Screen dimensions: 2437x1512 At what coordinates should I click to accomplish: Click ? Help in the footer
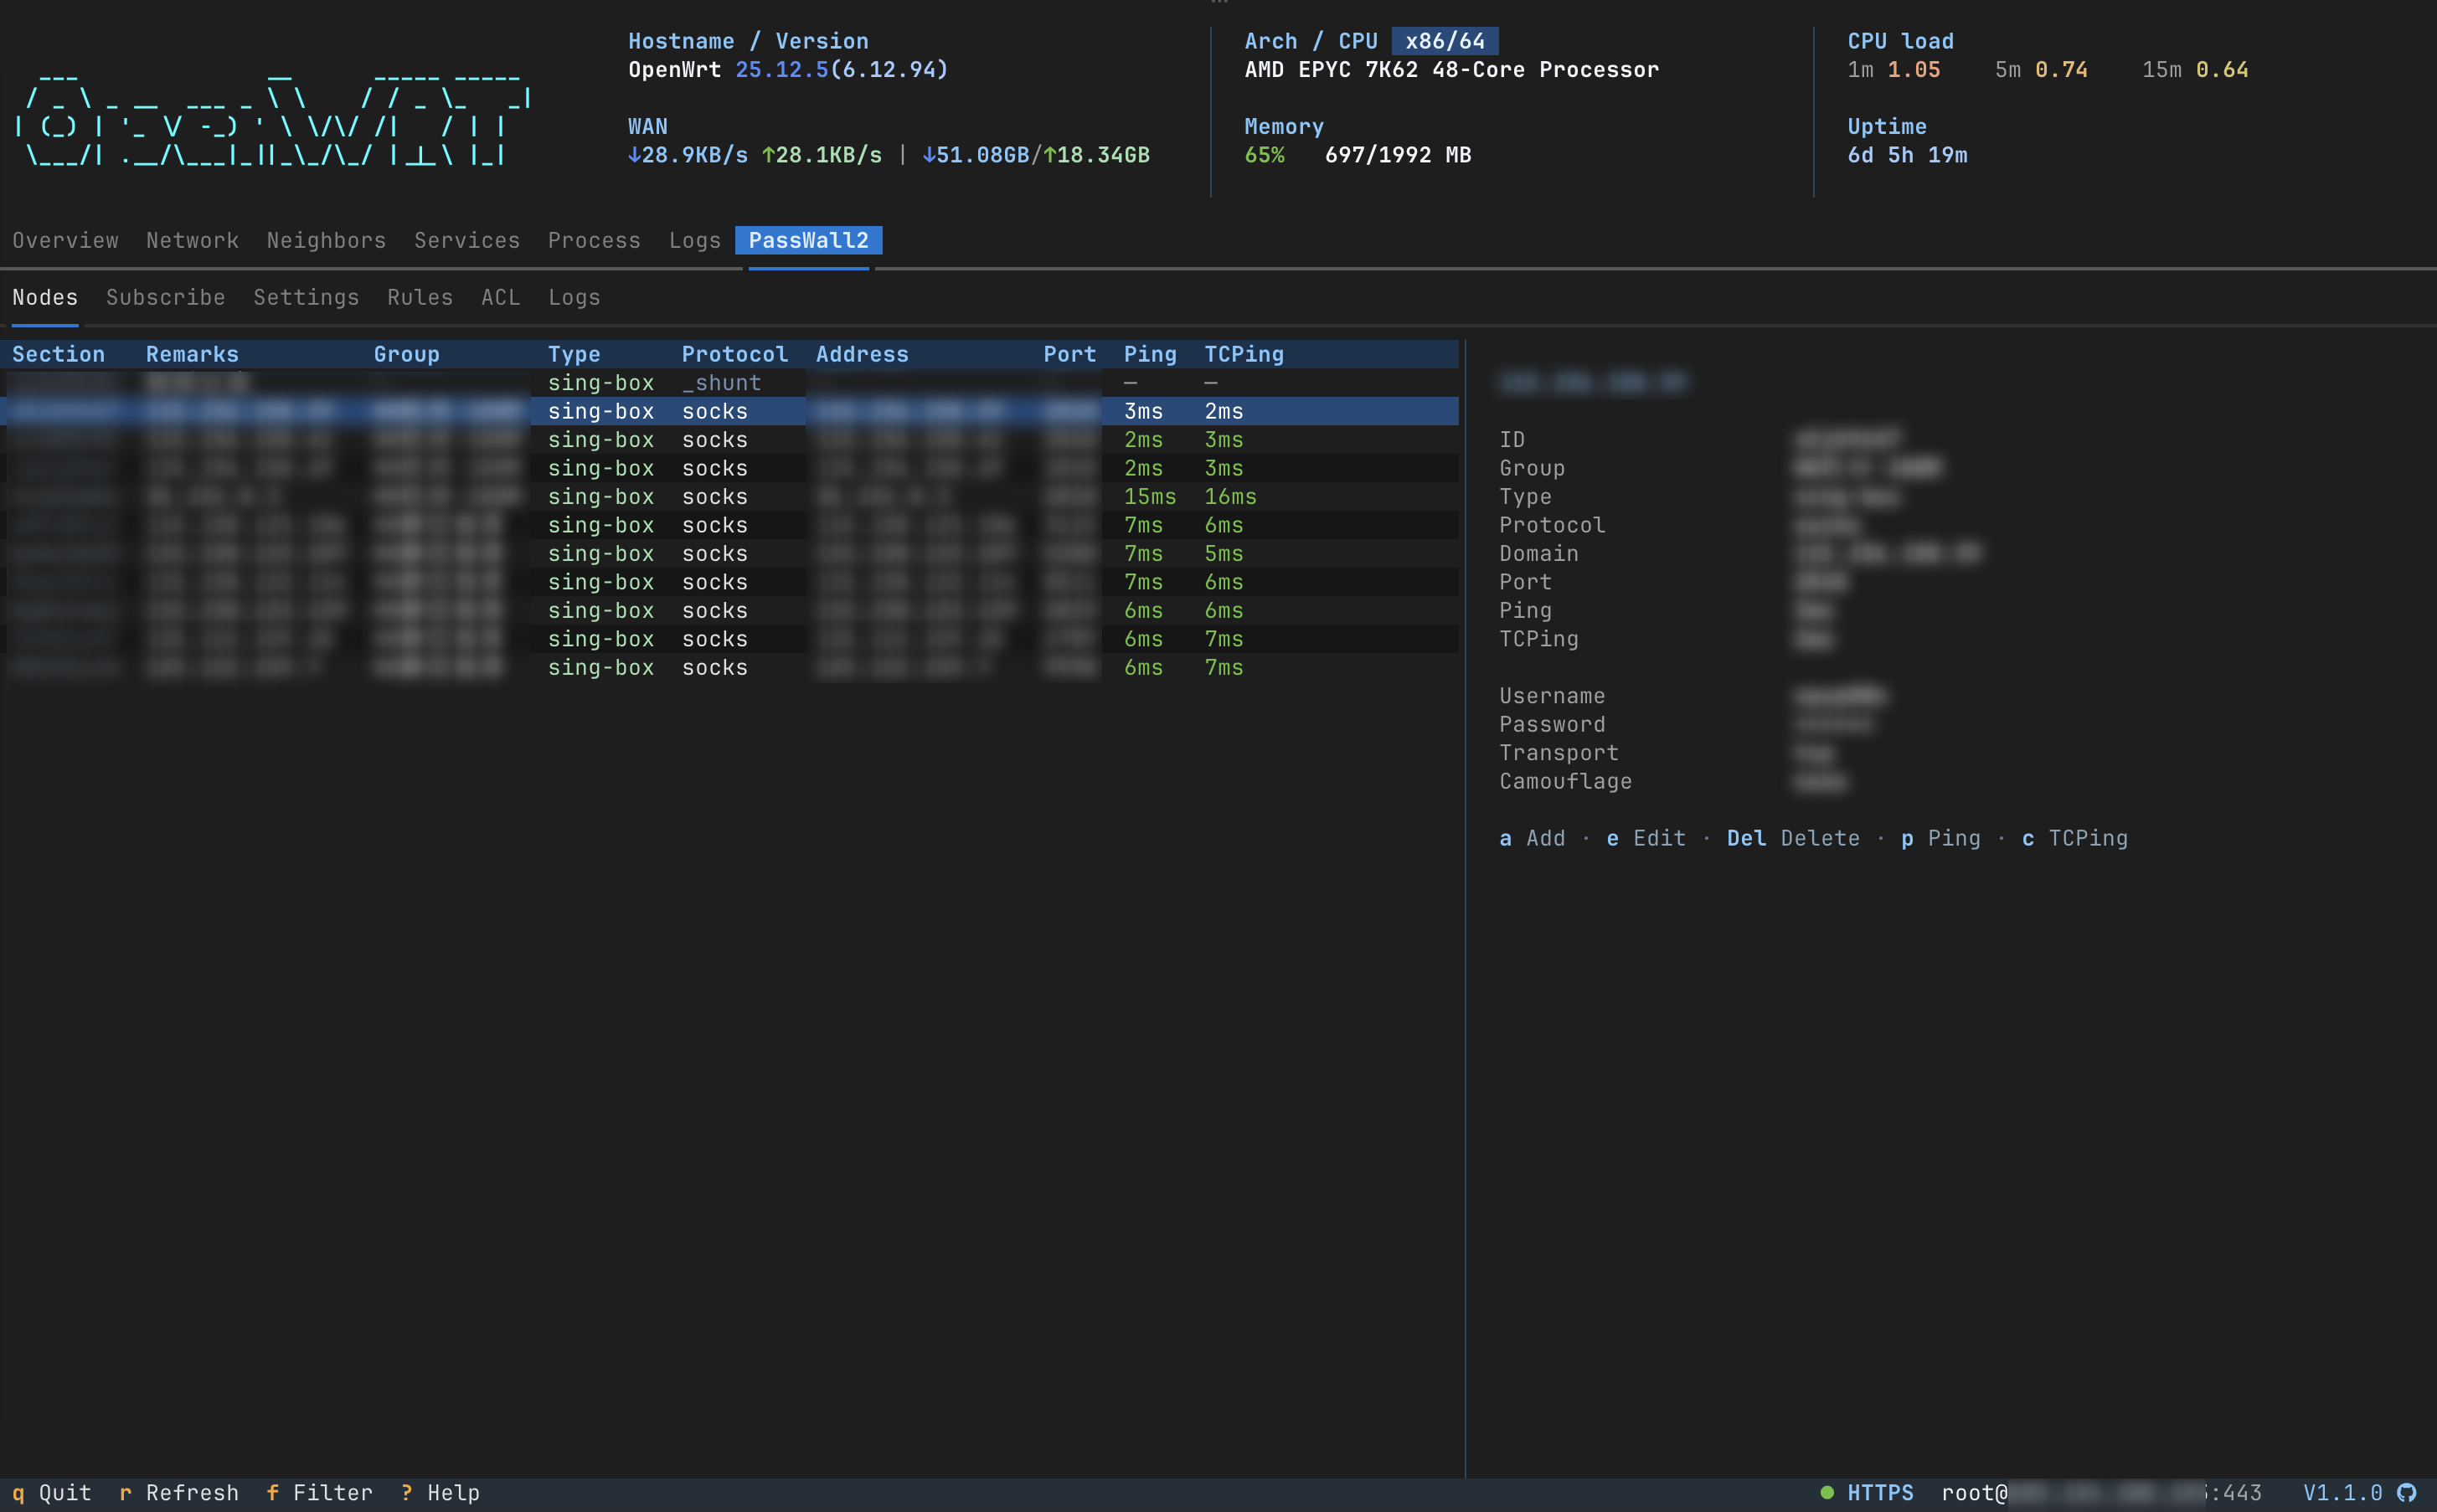440,1493
